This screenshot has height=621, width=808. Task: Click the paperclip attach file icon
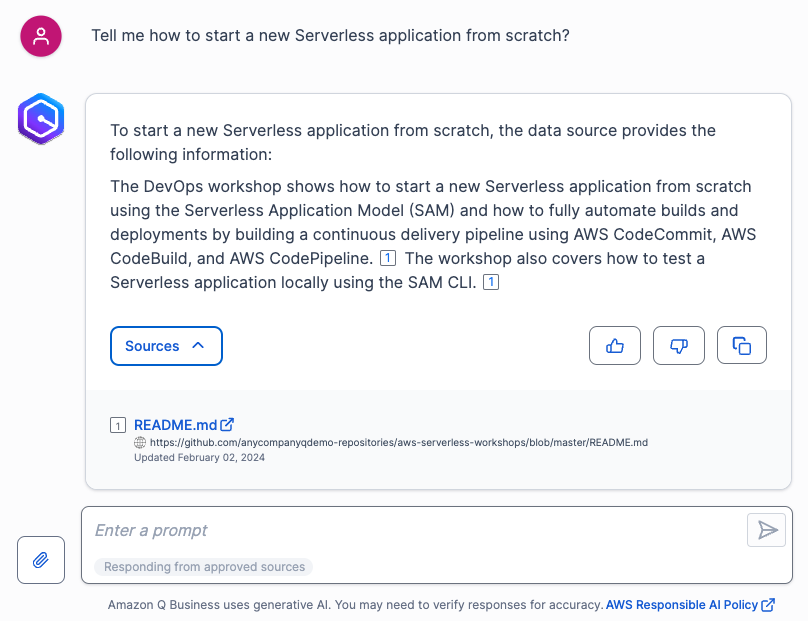[41, 560]
